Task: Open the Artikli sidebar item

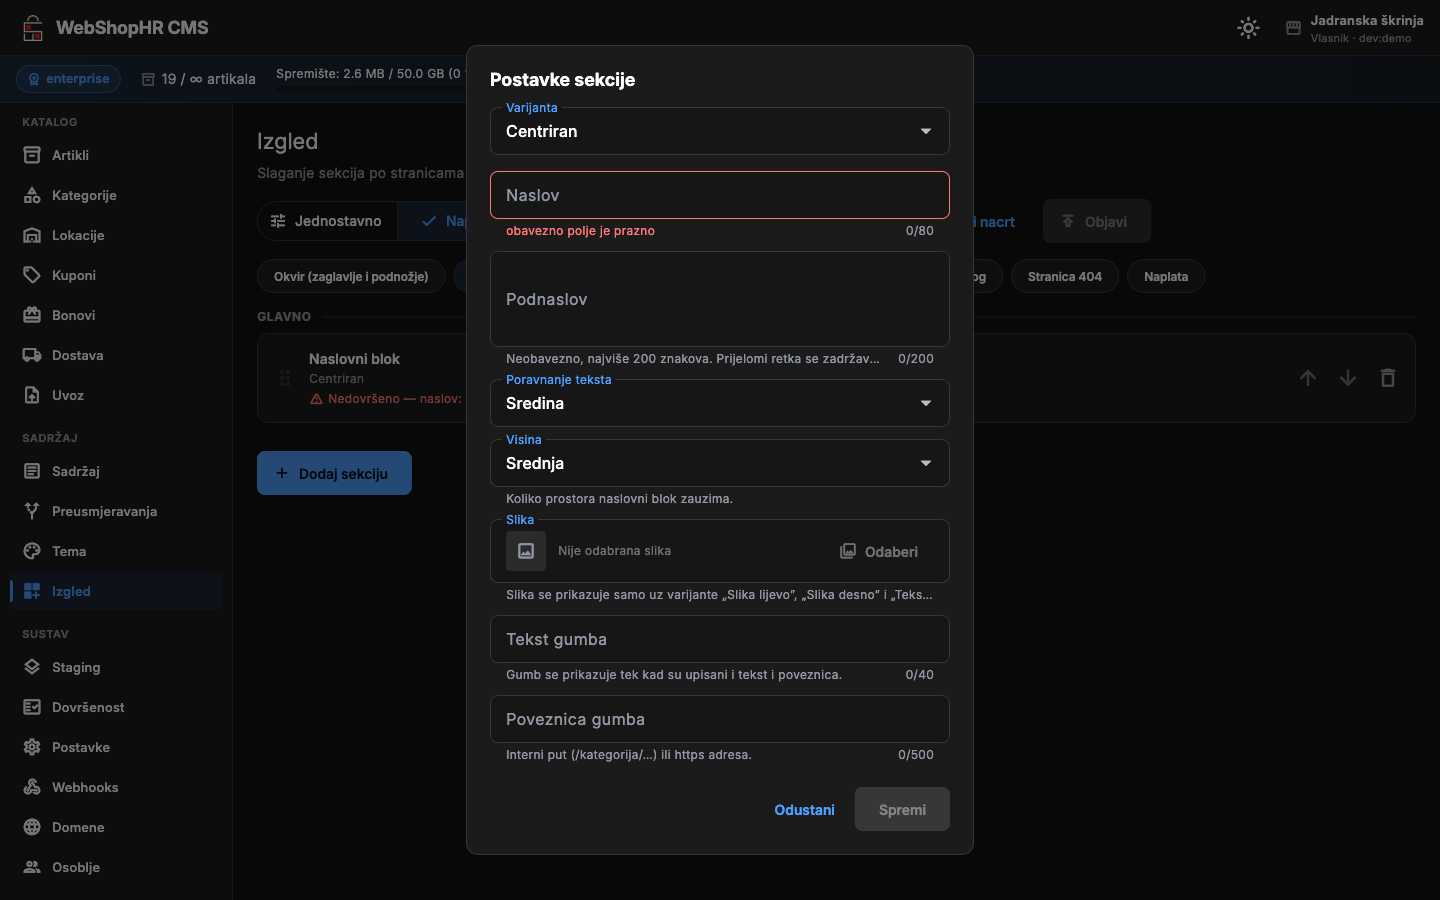Action: click(x=116, y=155)
